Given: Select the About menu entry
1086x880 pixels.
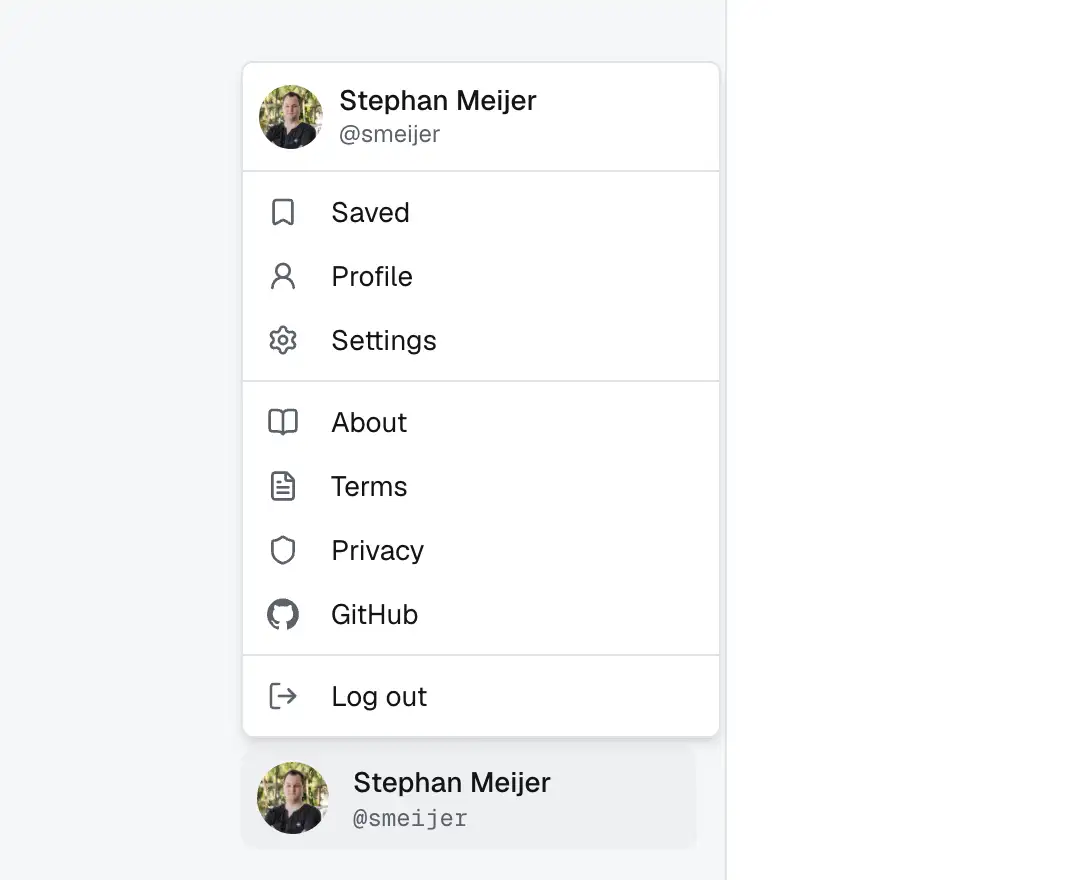Looking at the screenshot, I should pyautogui.click(x=481, y=422).
